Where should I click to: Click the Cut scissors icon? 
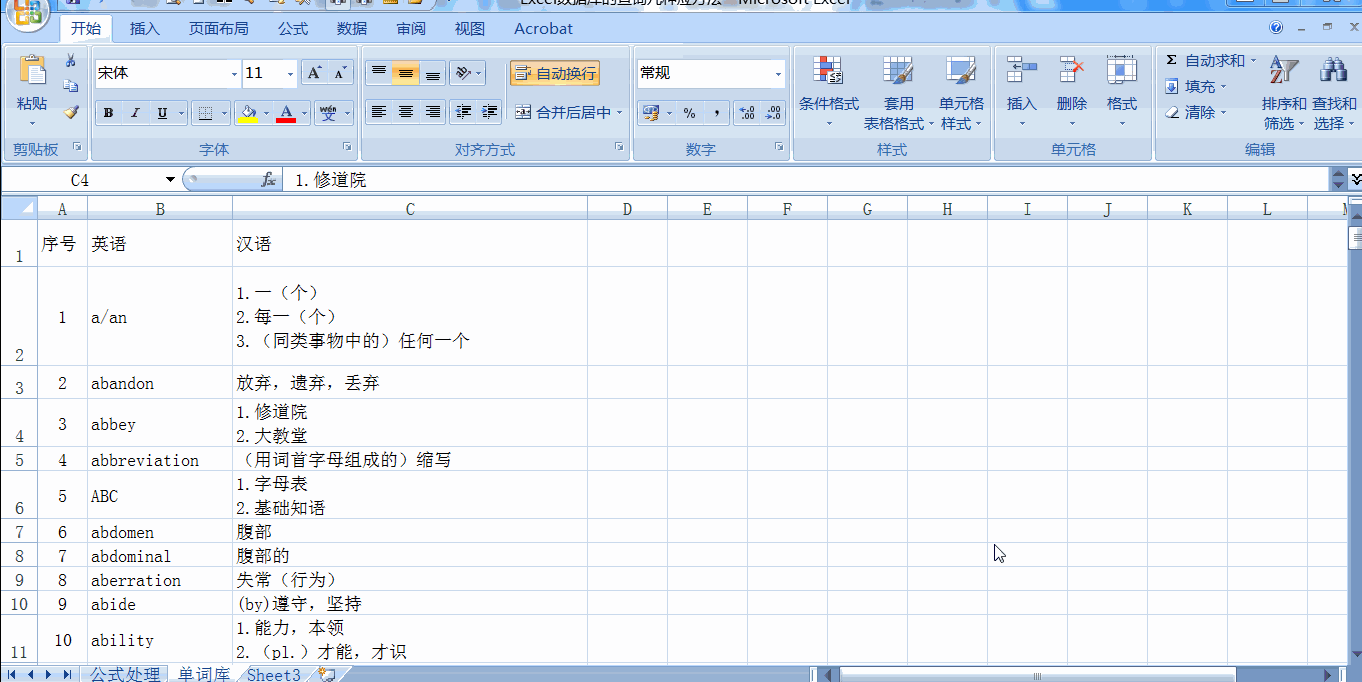pyautogui.click(x=71, y=61)
